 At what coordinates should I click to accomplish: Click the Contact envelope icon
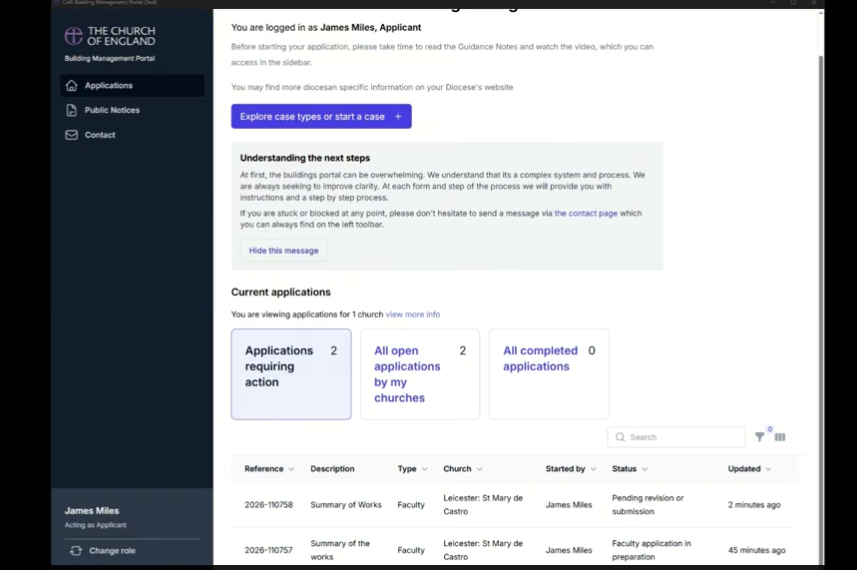[72, 135]
